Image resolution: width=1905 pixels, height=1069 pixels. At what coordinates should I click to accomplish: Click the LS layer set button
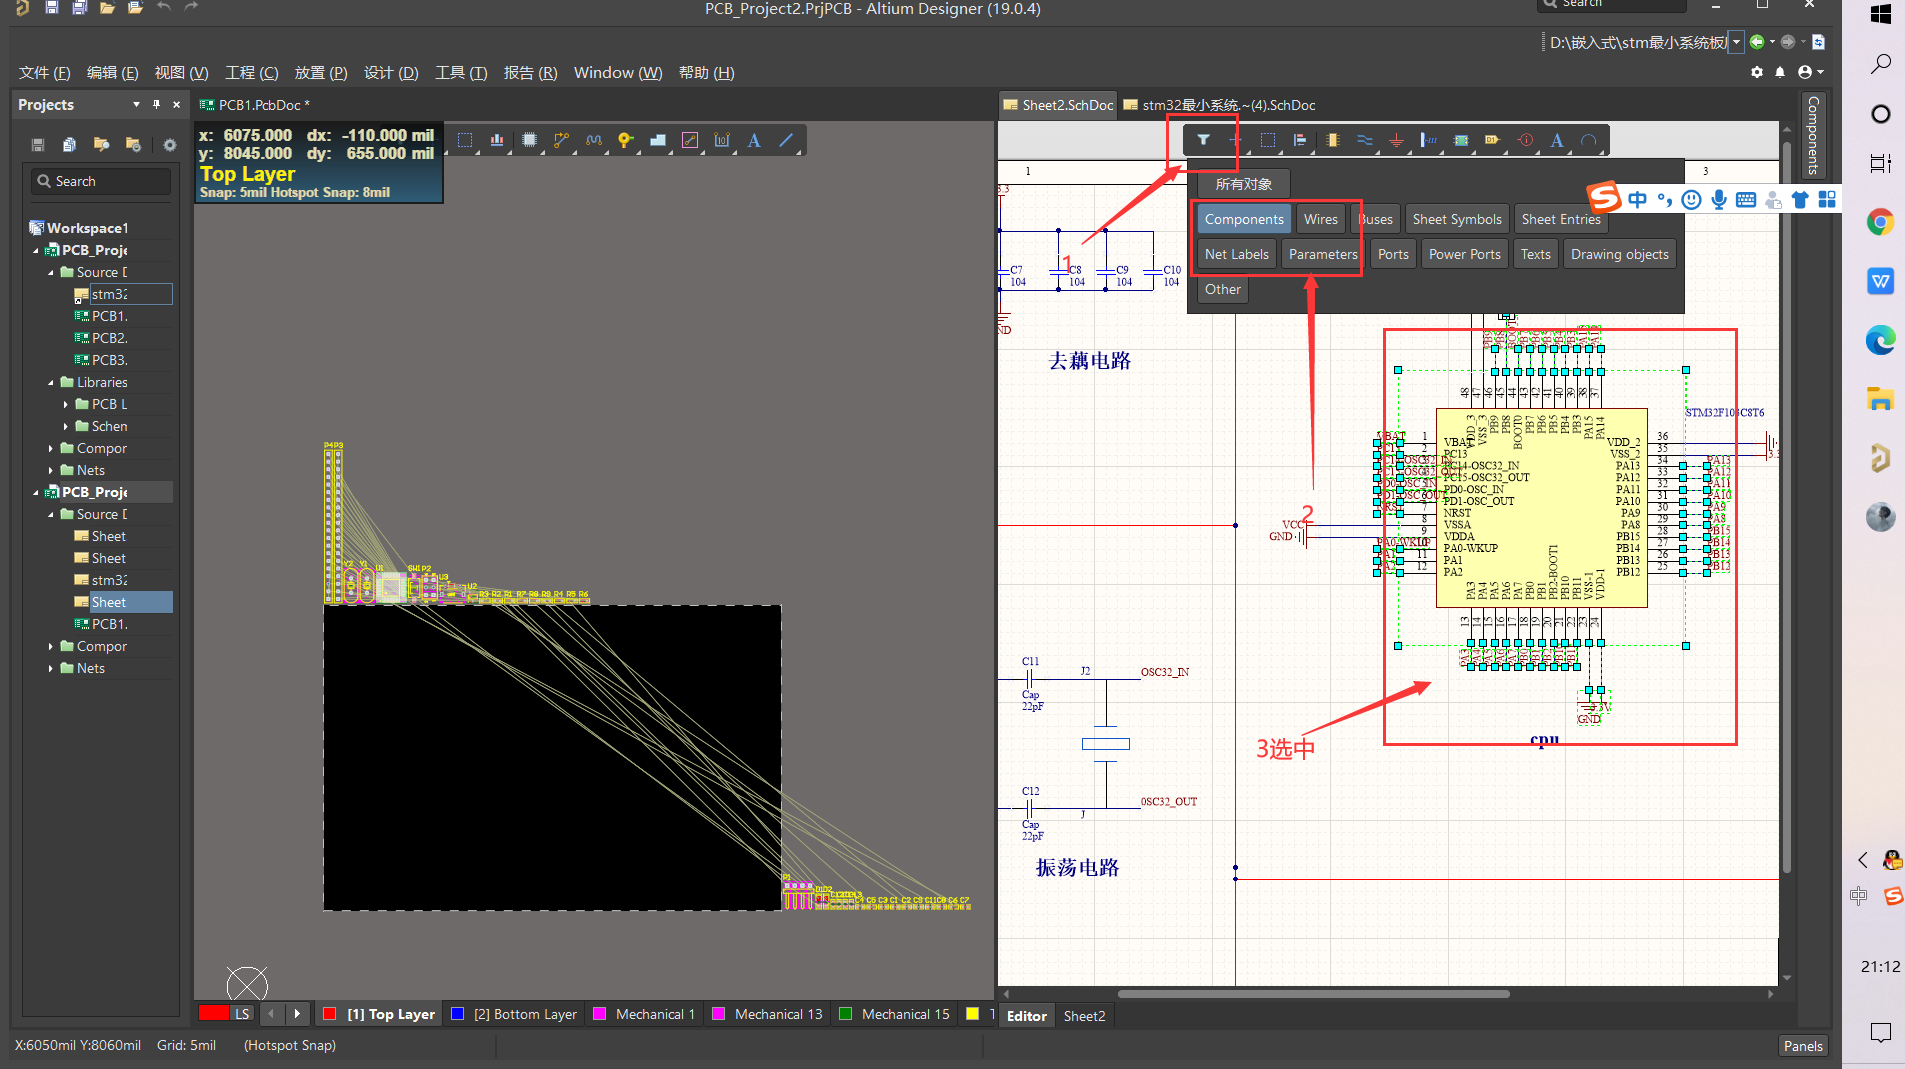[242, 1014]
